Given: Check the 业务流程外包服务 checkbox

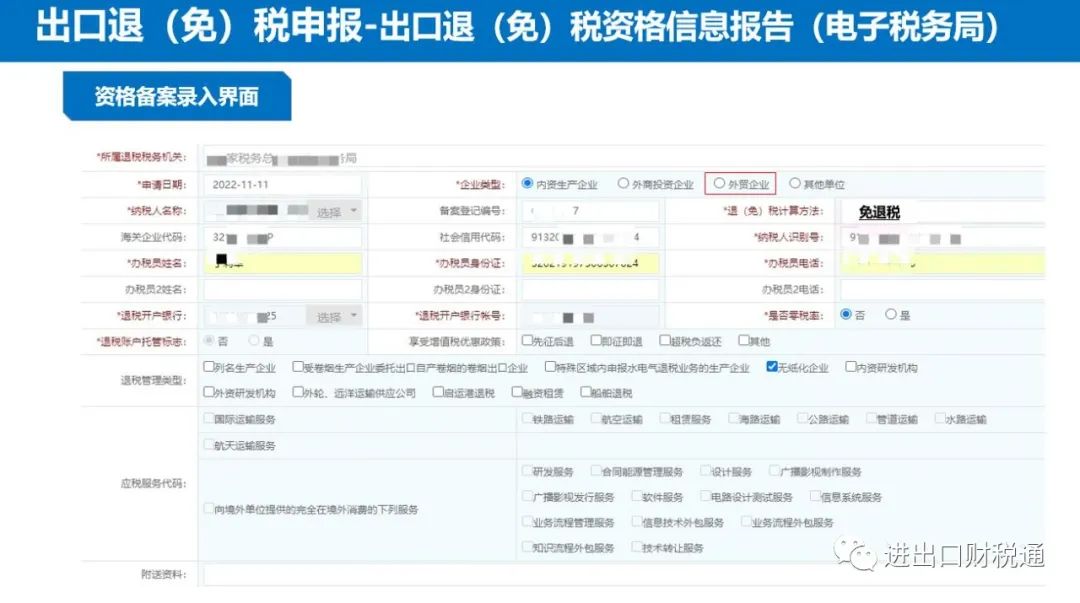Looking at the screenshot, I should (746, 522).
